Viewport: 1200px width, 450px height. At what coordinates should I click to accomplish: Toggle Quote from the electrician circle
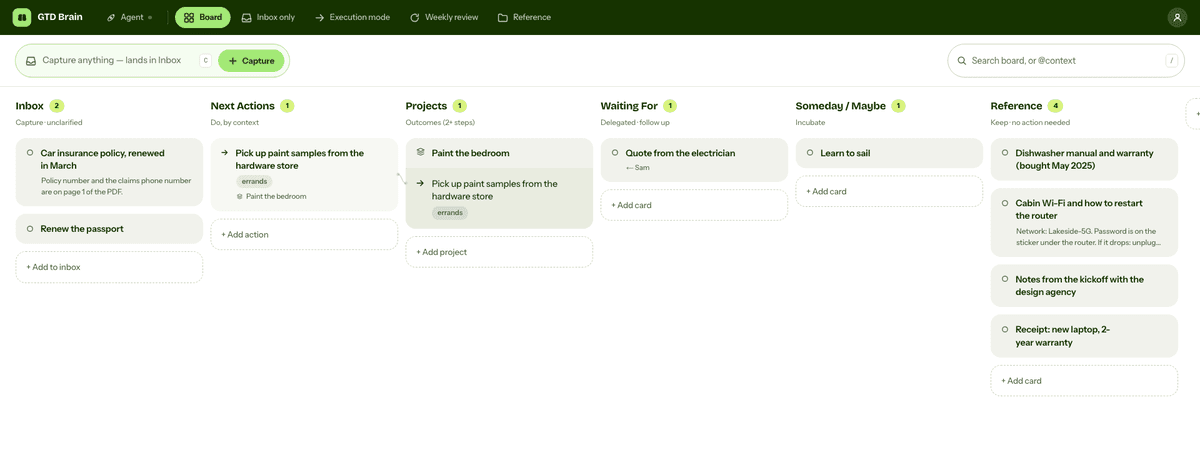(615, 153)
